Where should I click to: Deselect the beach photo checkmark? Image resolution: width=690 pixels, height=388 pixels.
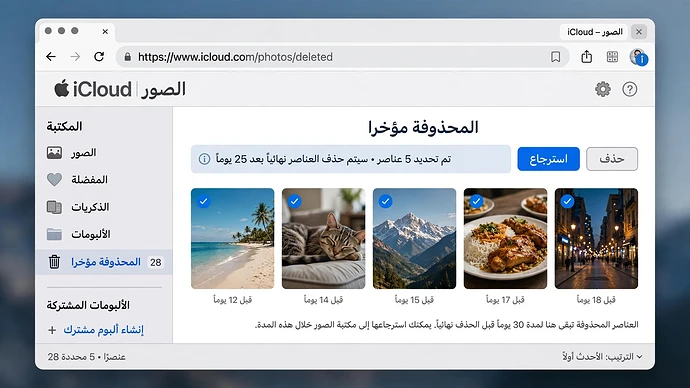[x=203, y=201]
